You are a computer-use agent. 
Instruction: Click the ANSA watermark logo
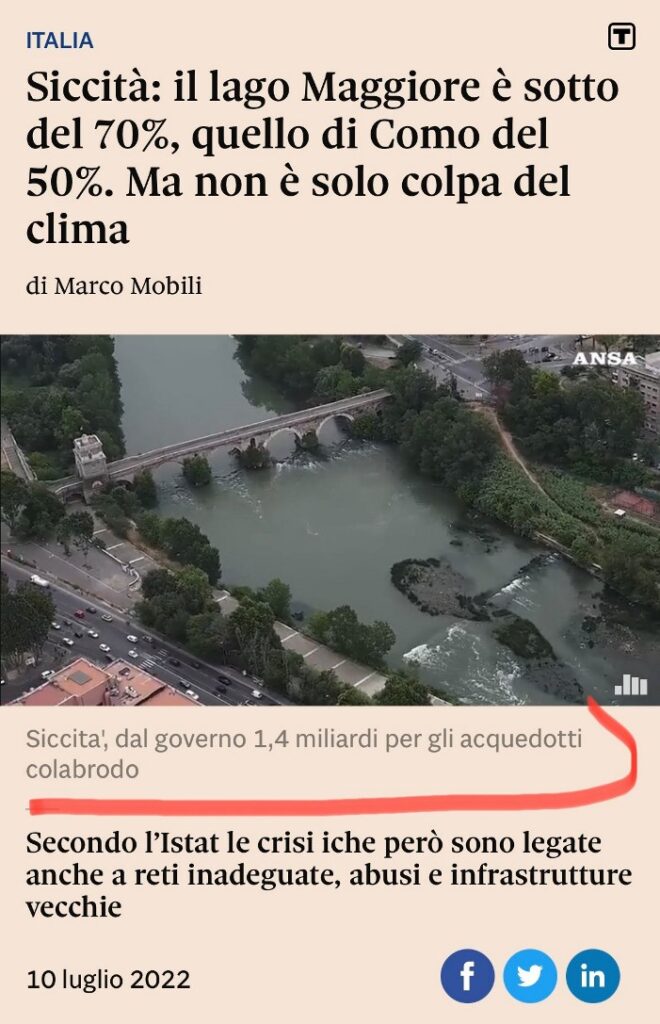[605, 358]
